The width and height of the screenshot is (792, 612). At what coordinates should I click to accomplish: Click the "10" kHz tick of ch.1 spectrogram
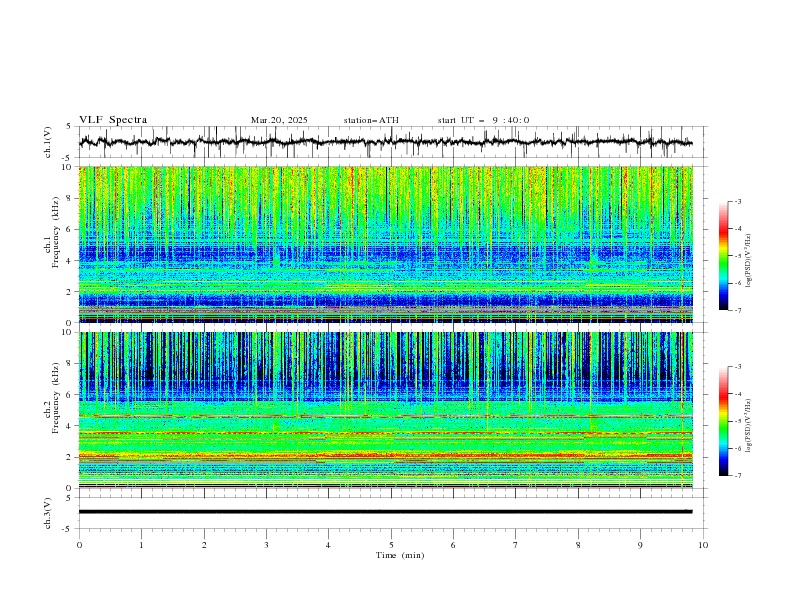(x=69, y=167)
